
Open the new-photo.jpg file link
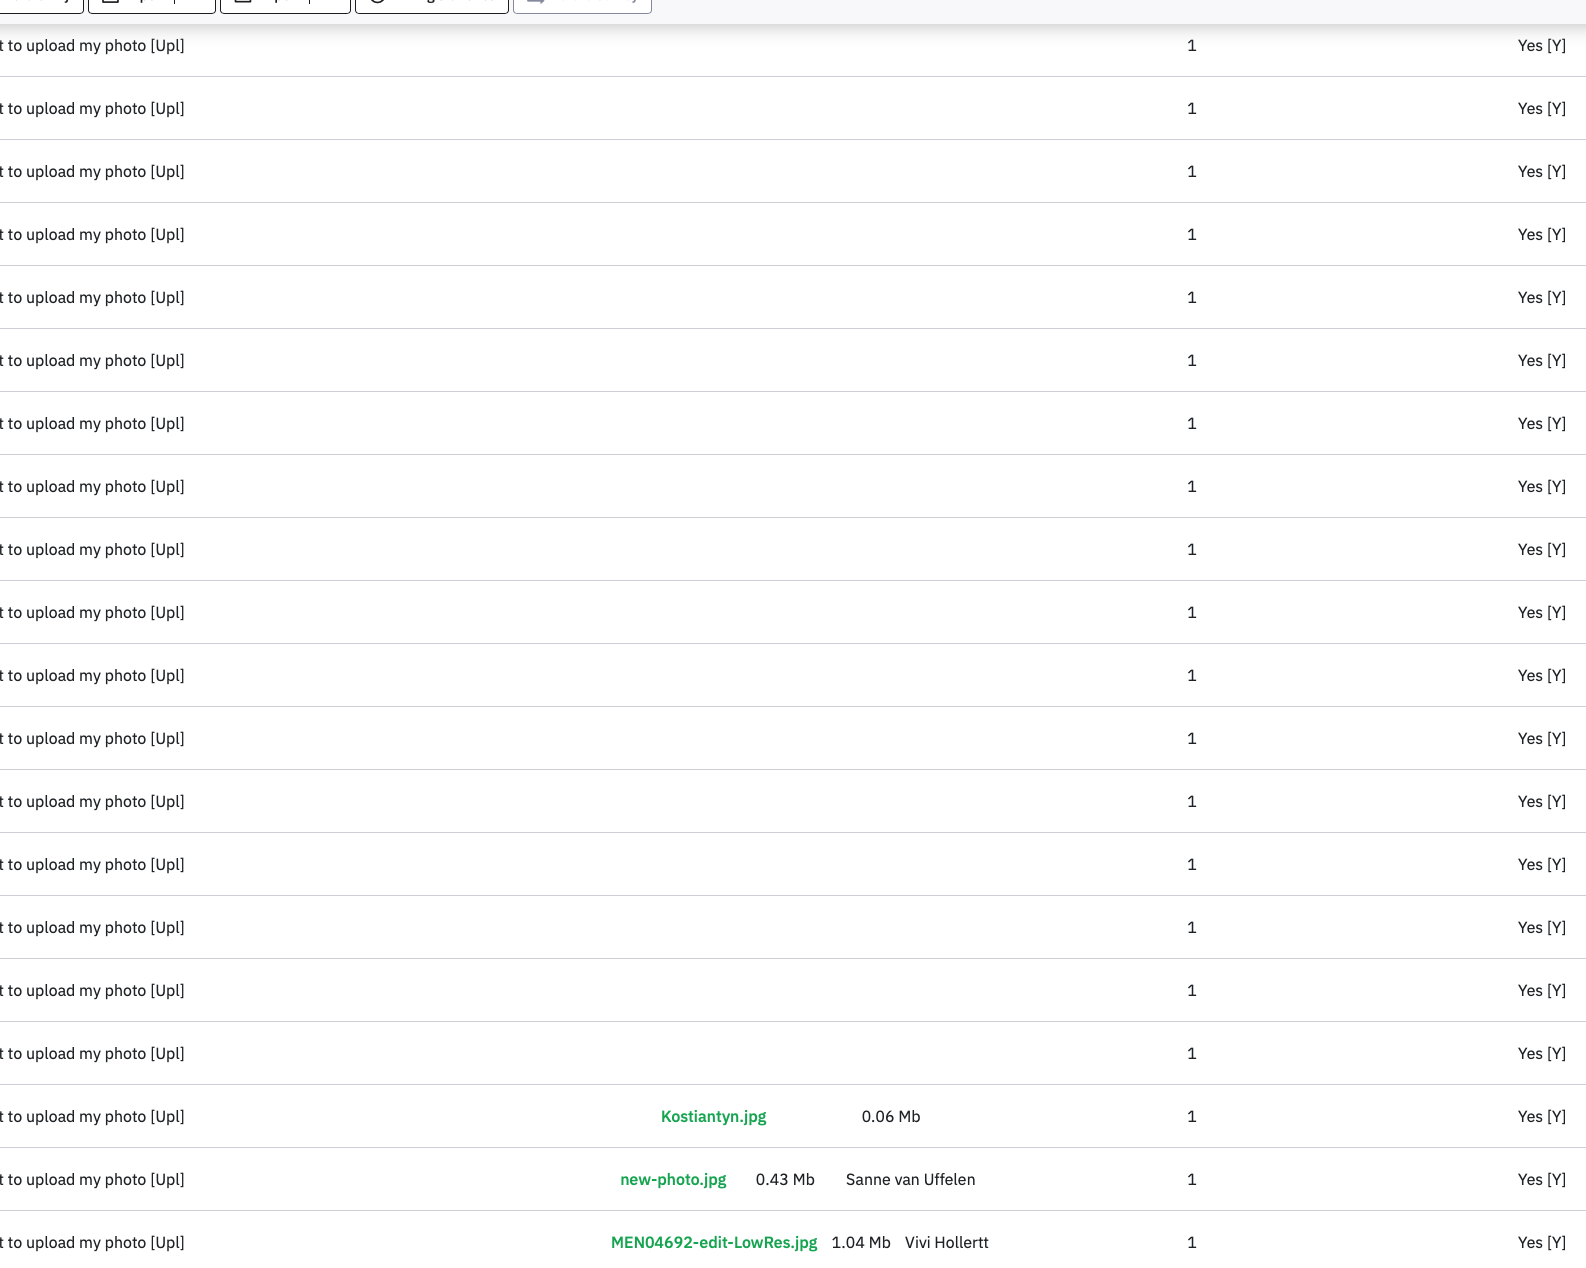(x=673, y=1179)
